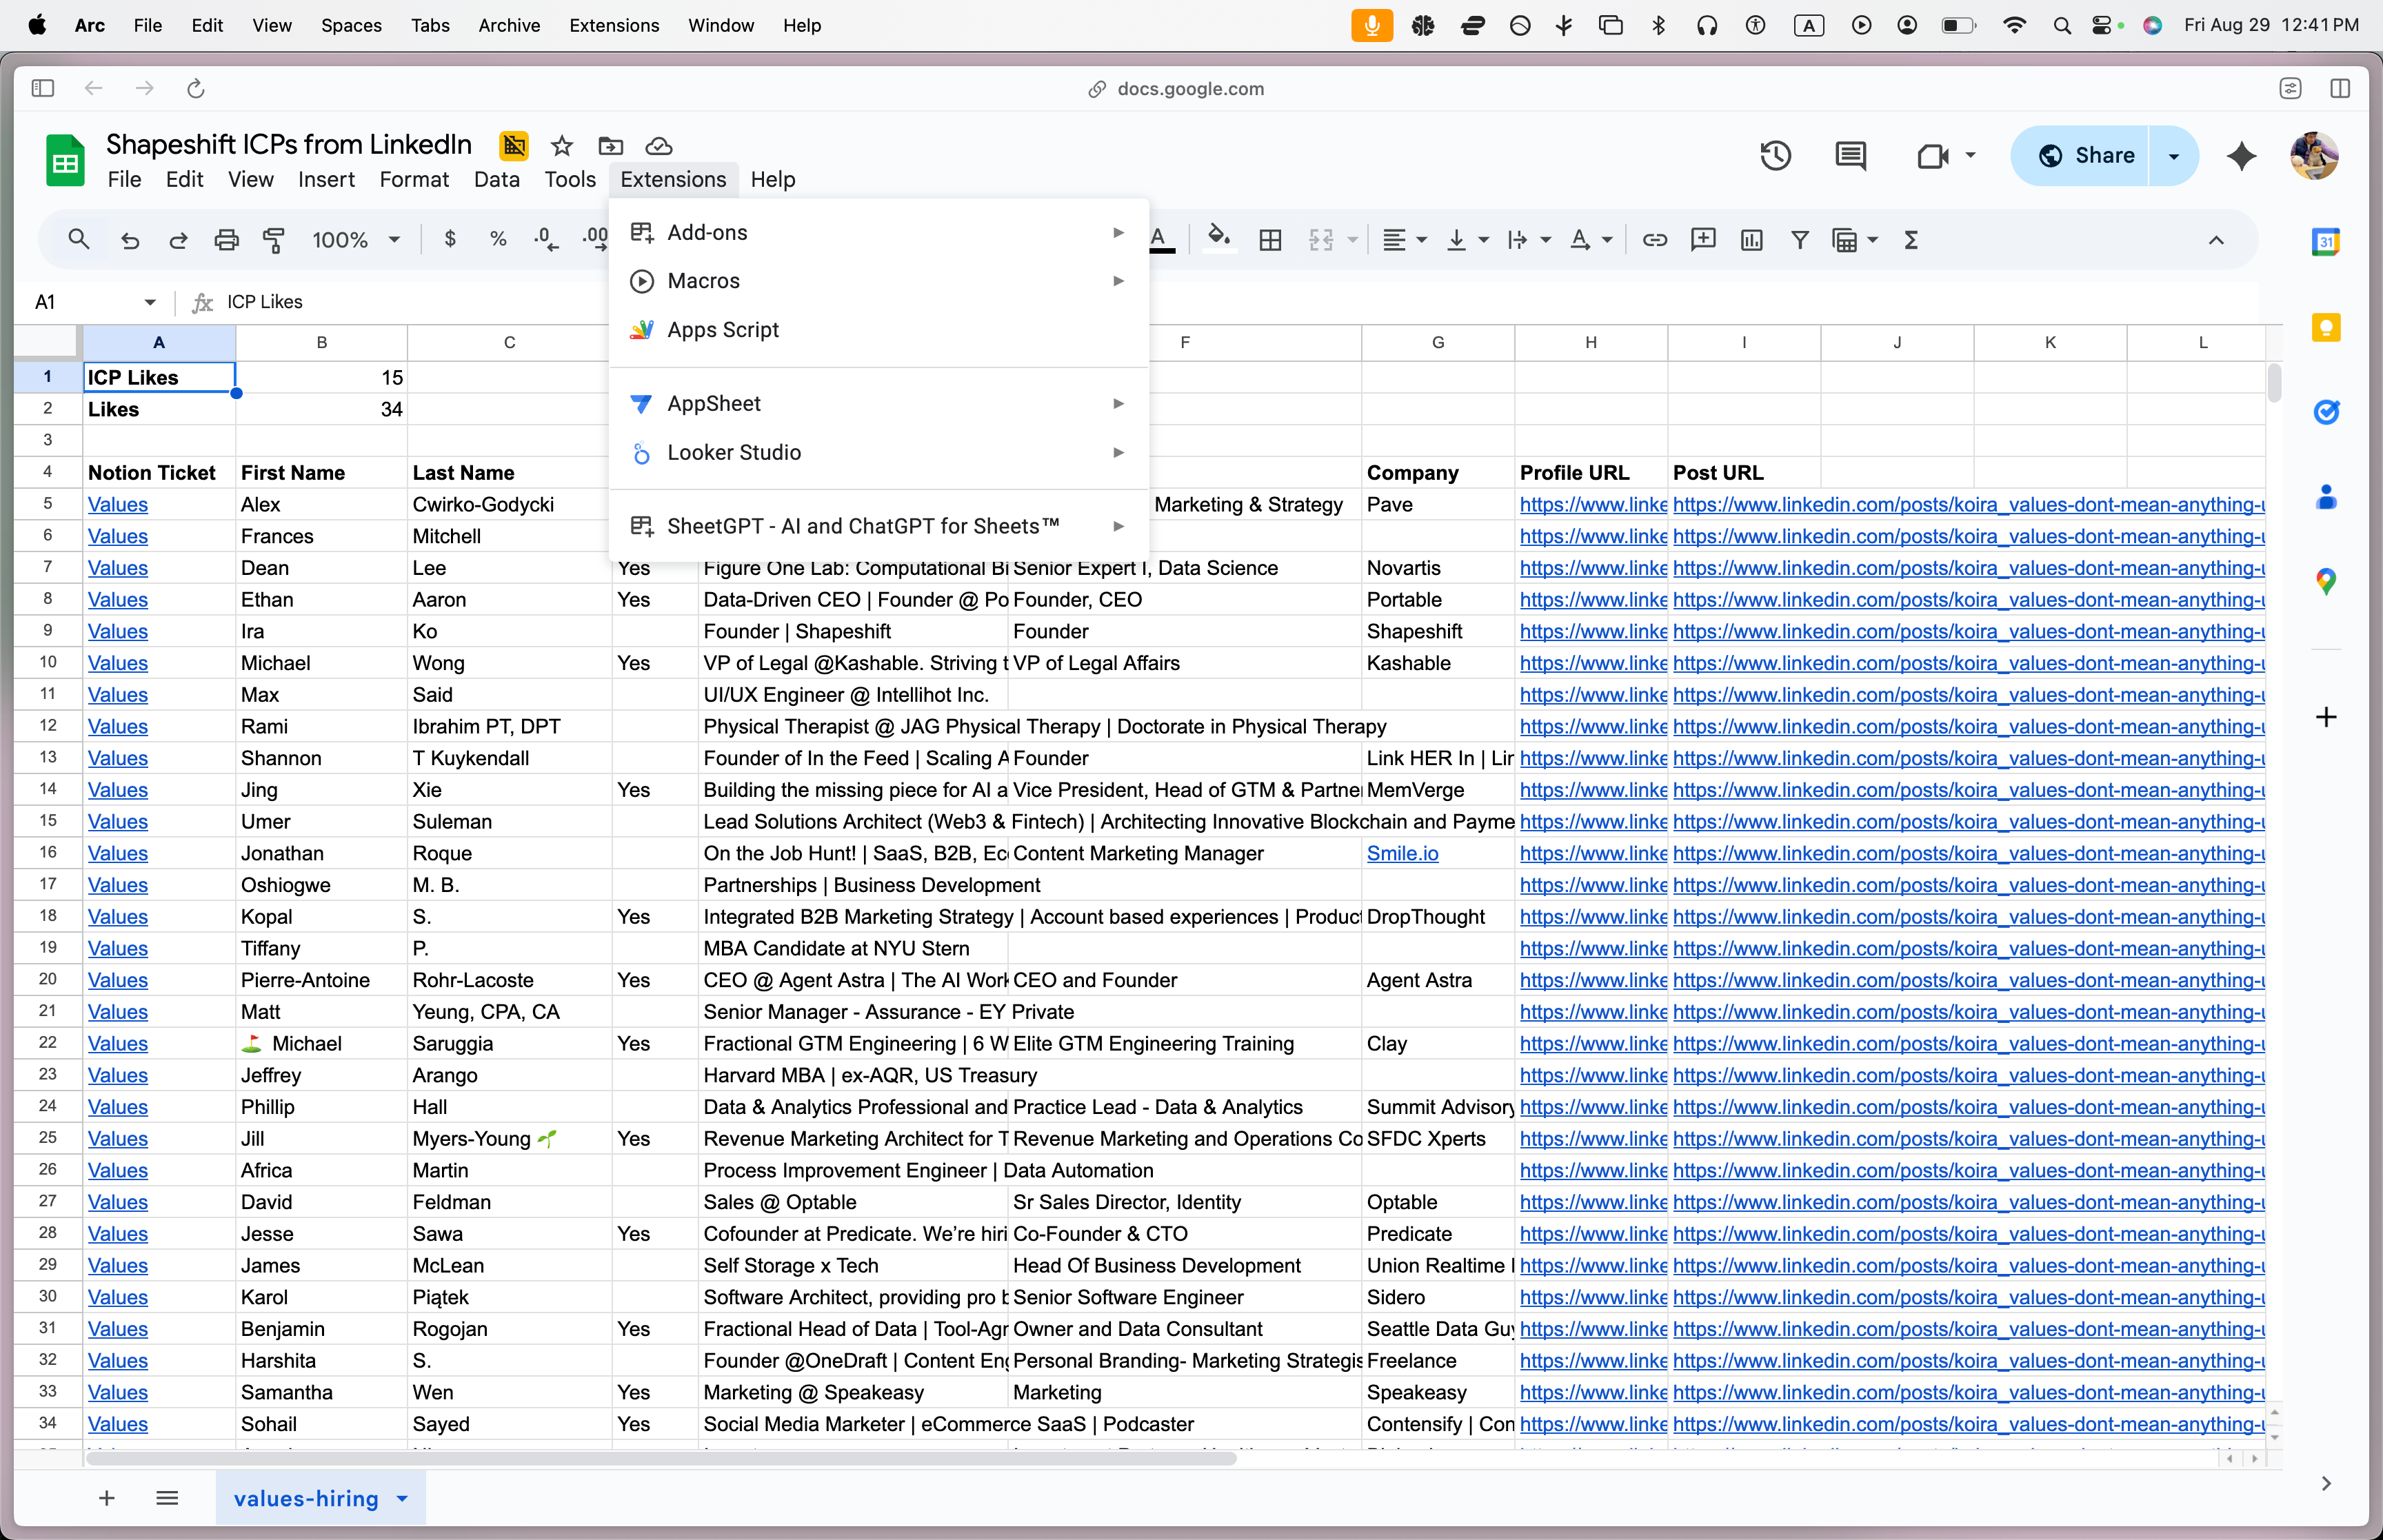
Task: Click the borders toolbar icon
Action: coord(1270,240)
